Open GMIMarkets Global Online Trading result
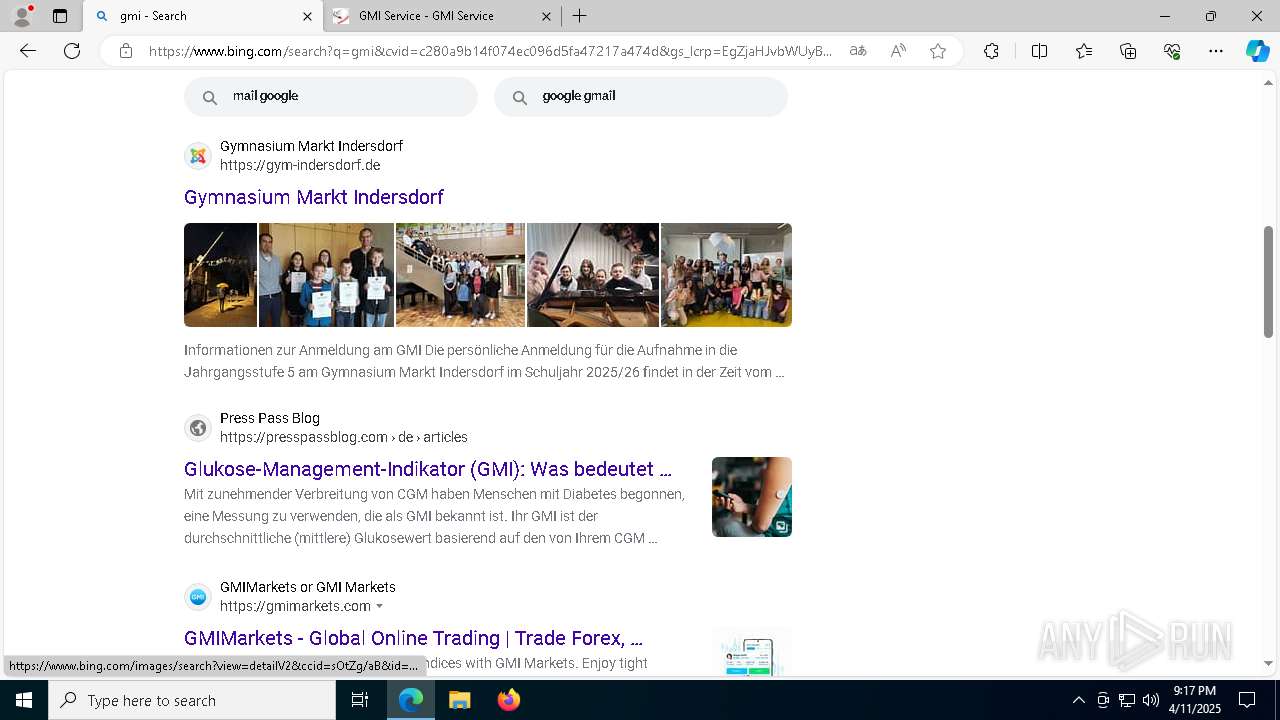The image size is (1280, 720). 413,638
